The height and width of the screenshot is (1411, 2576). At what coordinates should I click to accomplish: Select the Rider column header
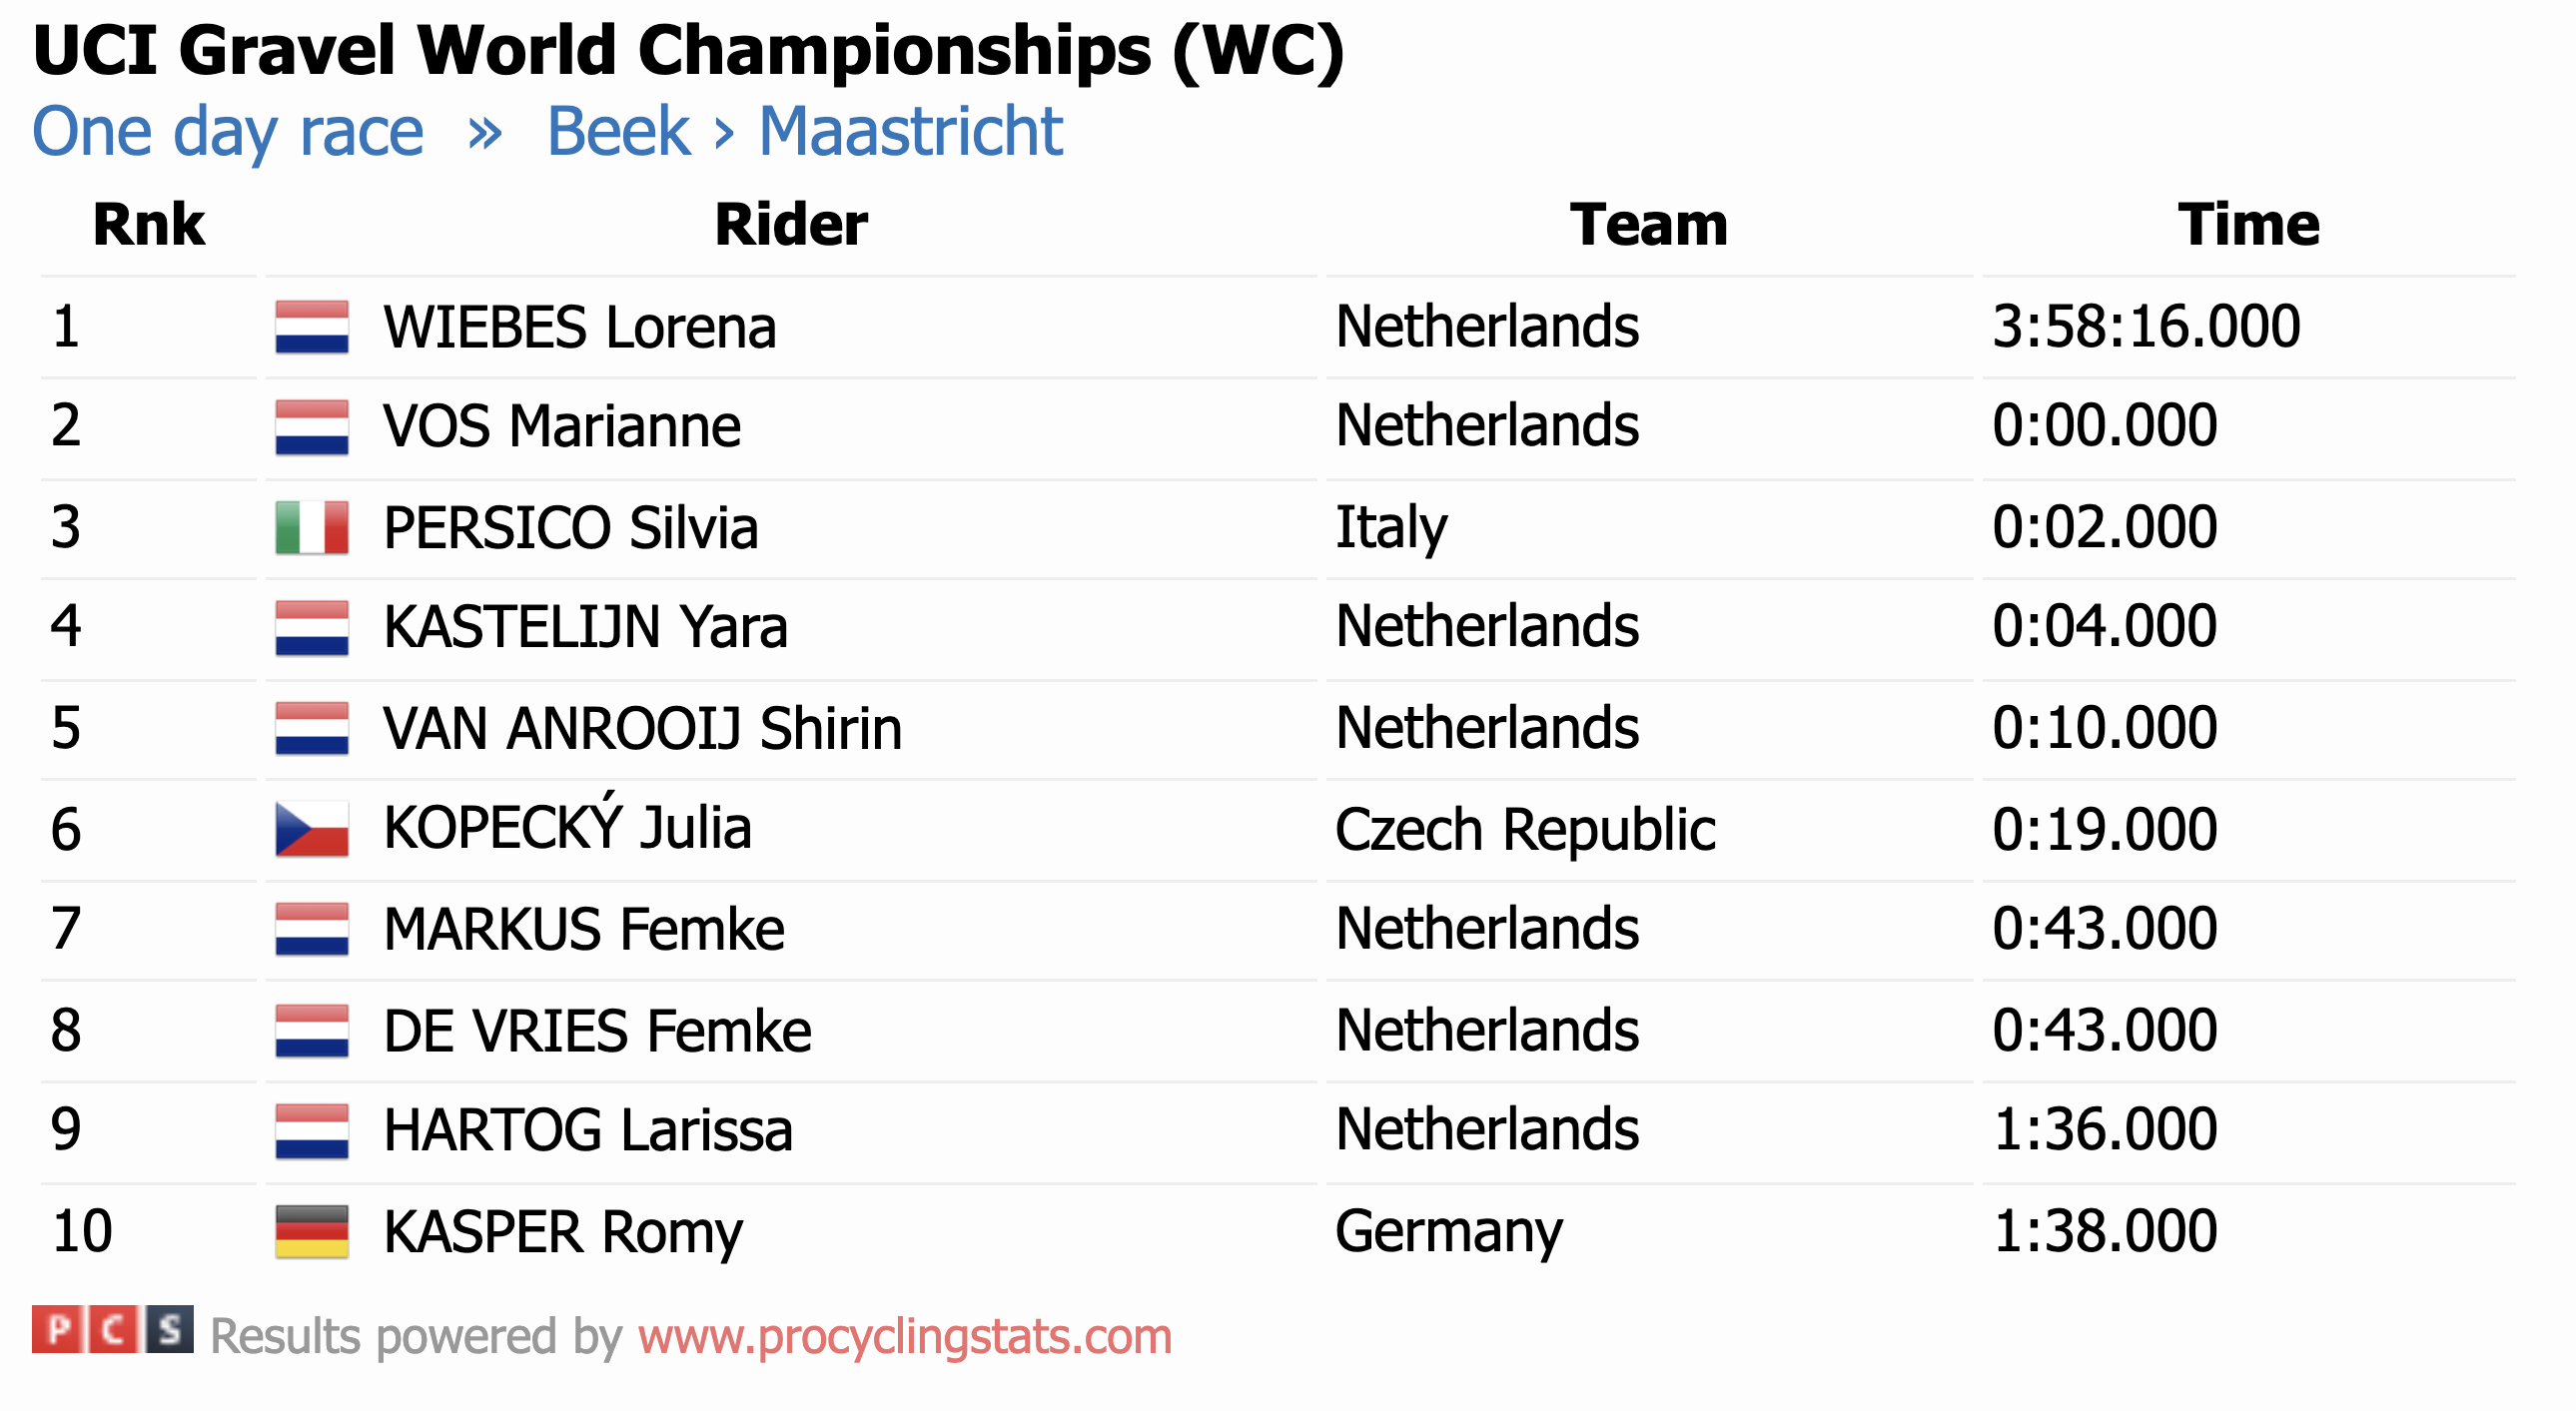pyautogui.click(x=790, y=224)
